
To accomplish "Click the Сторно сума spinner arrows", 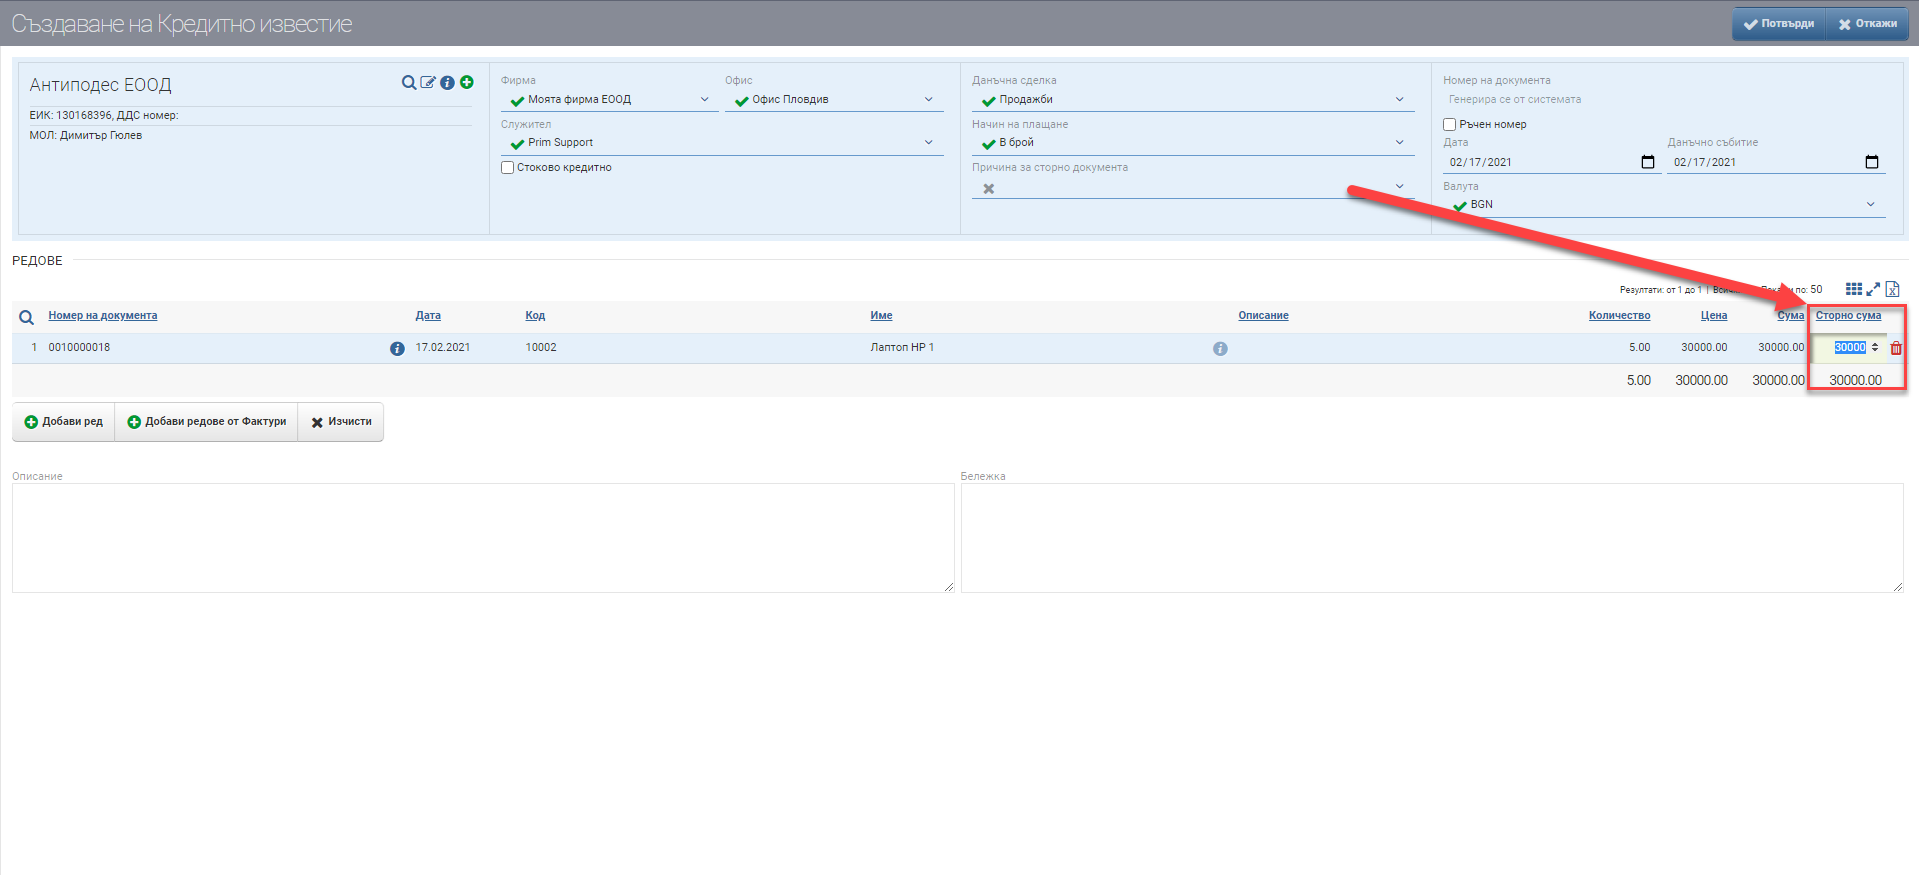I will click(1875, 348).
